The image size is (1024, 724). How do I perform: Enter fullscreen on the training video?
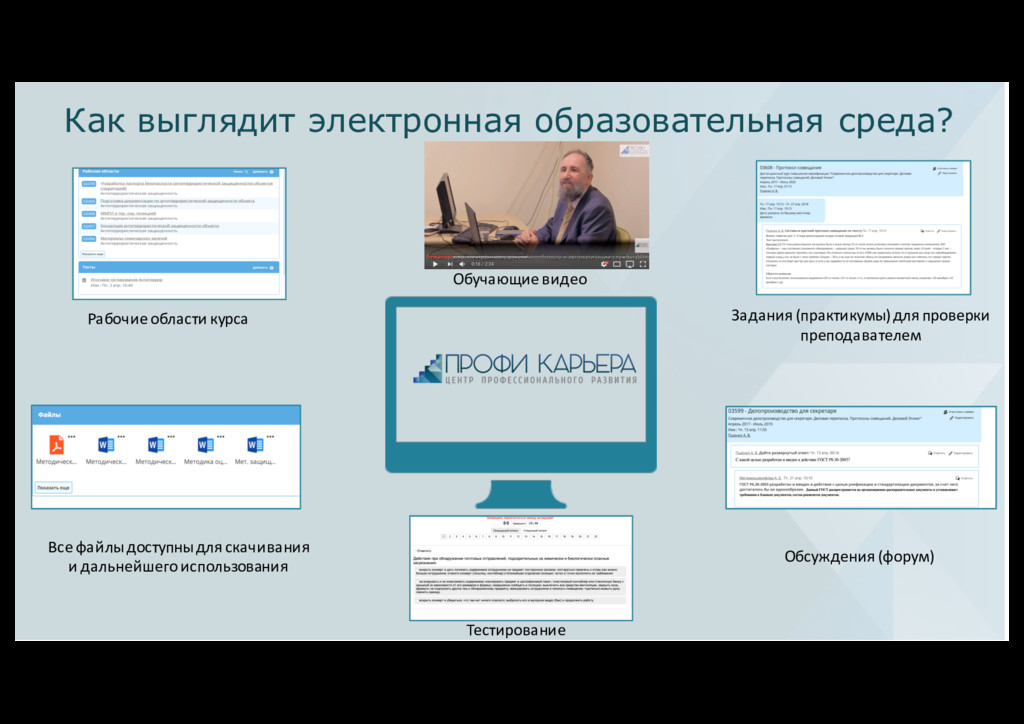643,264
